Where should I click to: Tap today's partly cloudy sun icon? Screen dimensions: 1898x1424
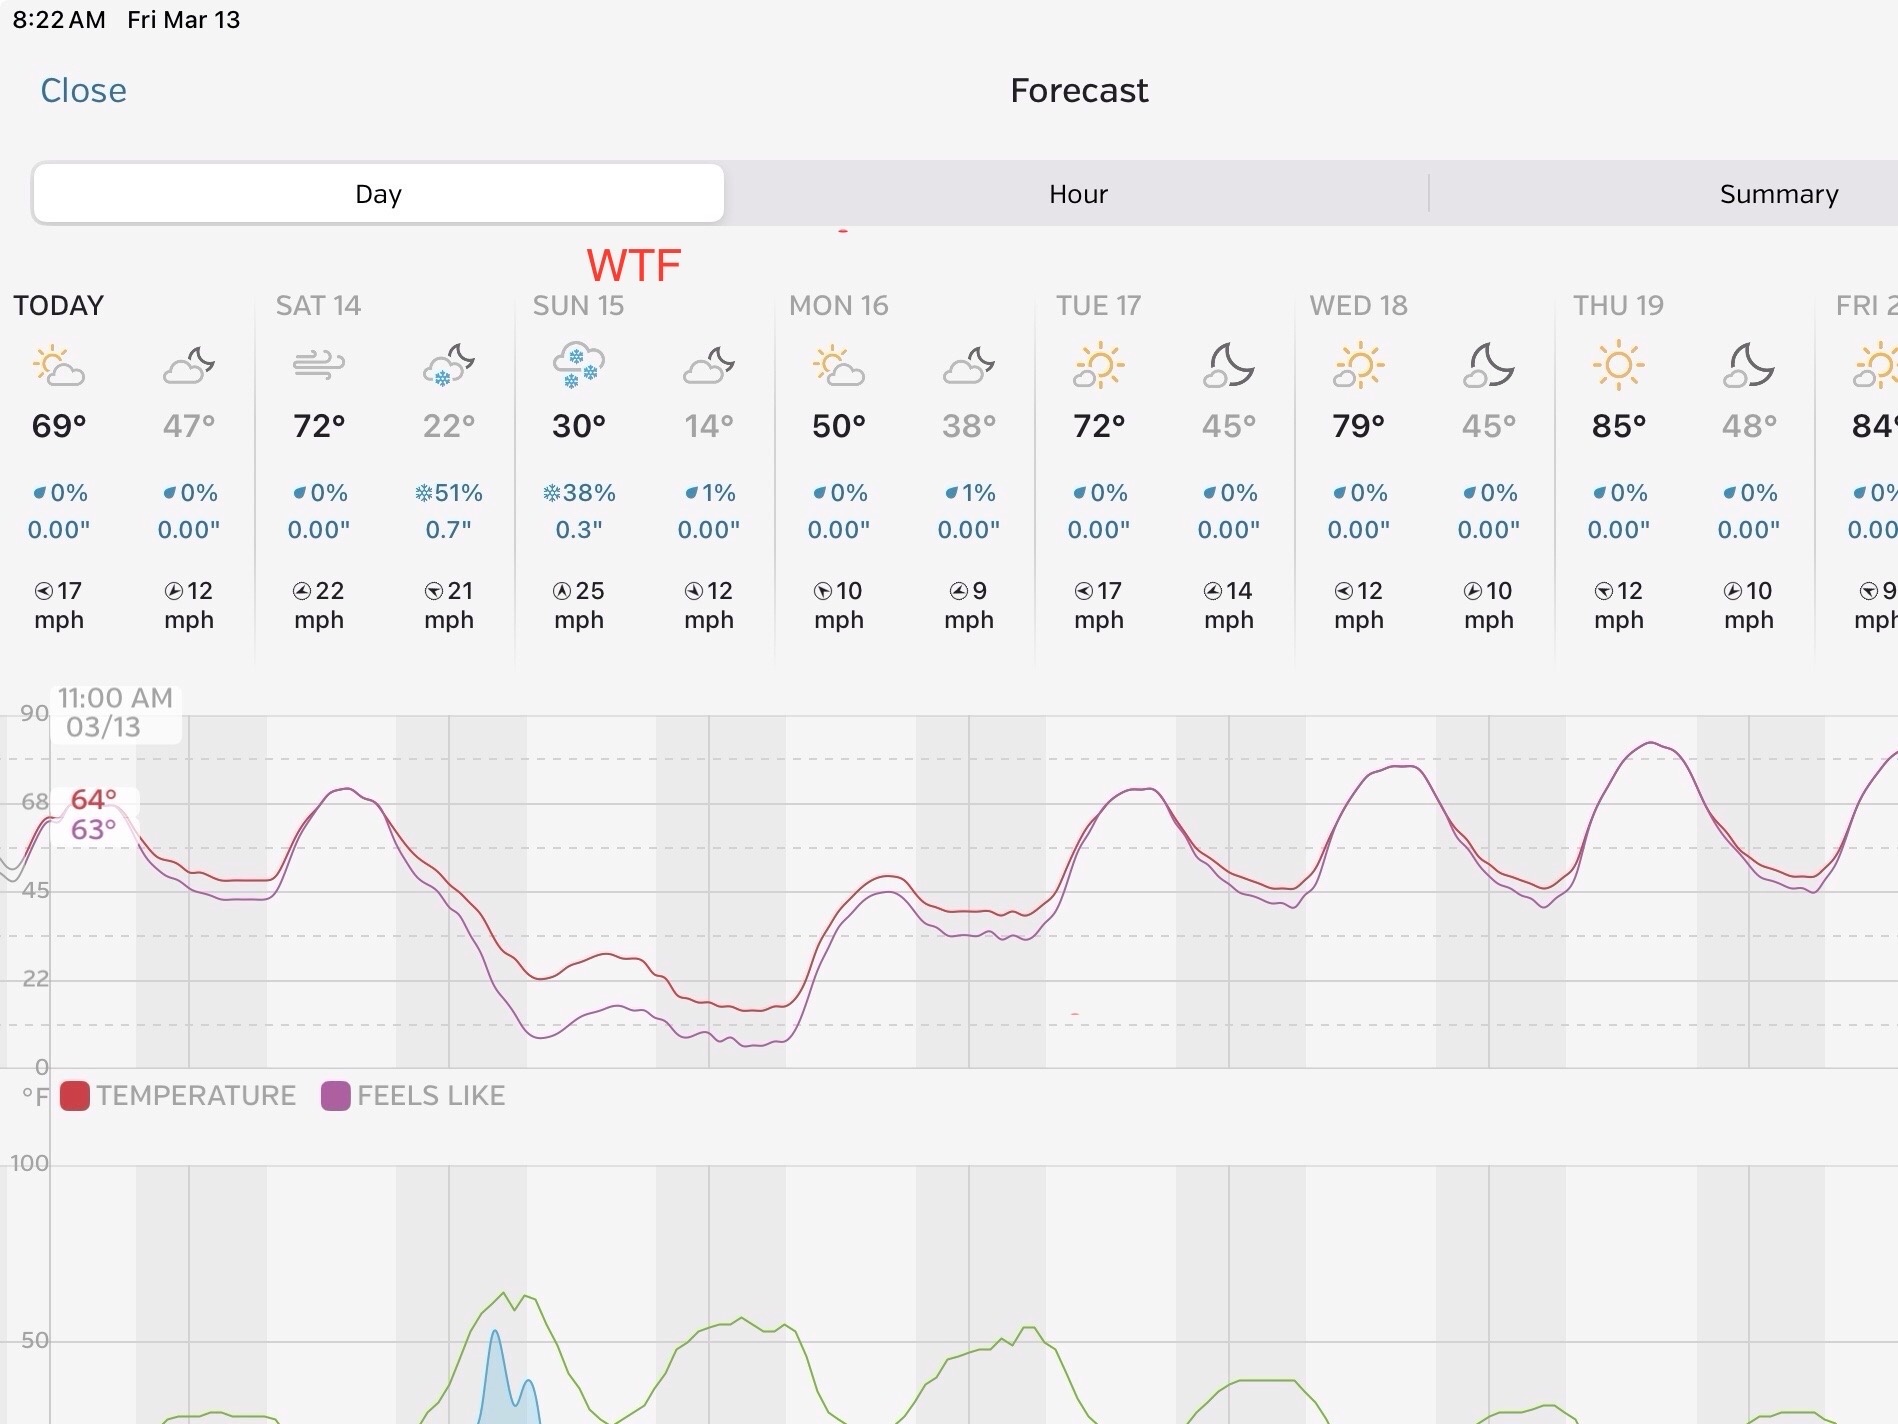(x=58, y=366)
